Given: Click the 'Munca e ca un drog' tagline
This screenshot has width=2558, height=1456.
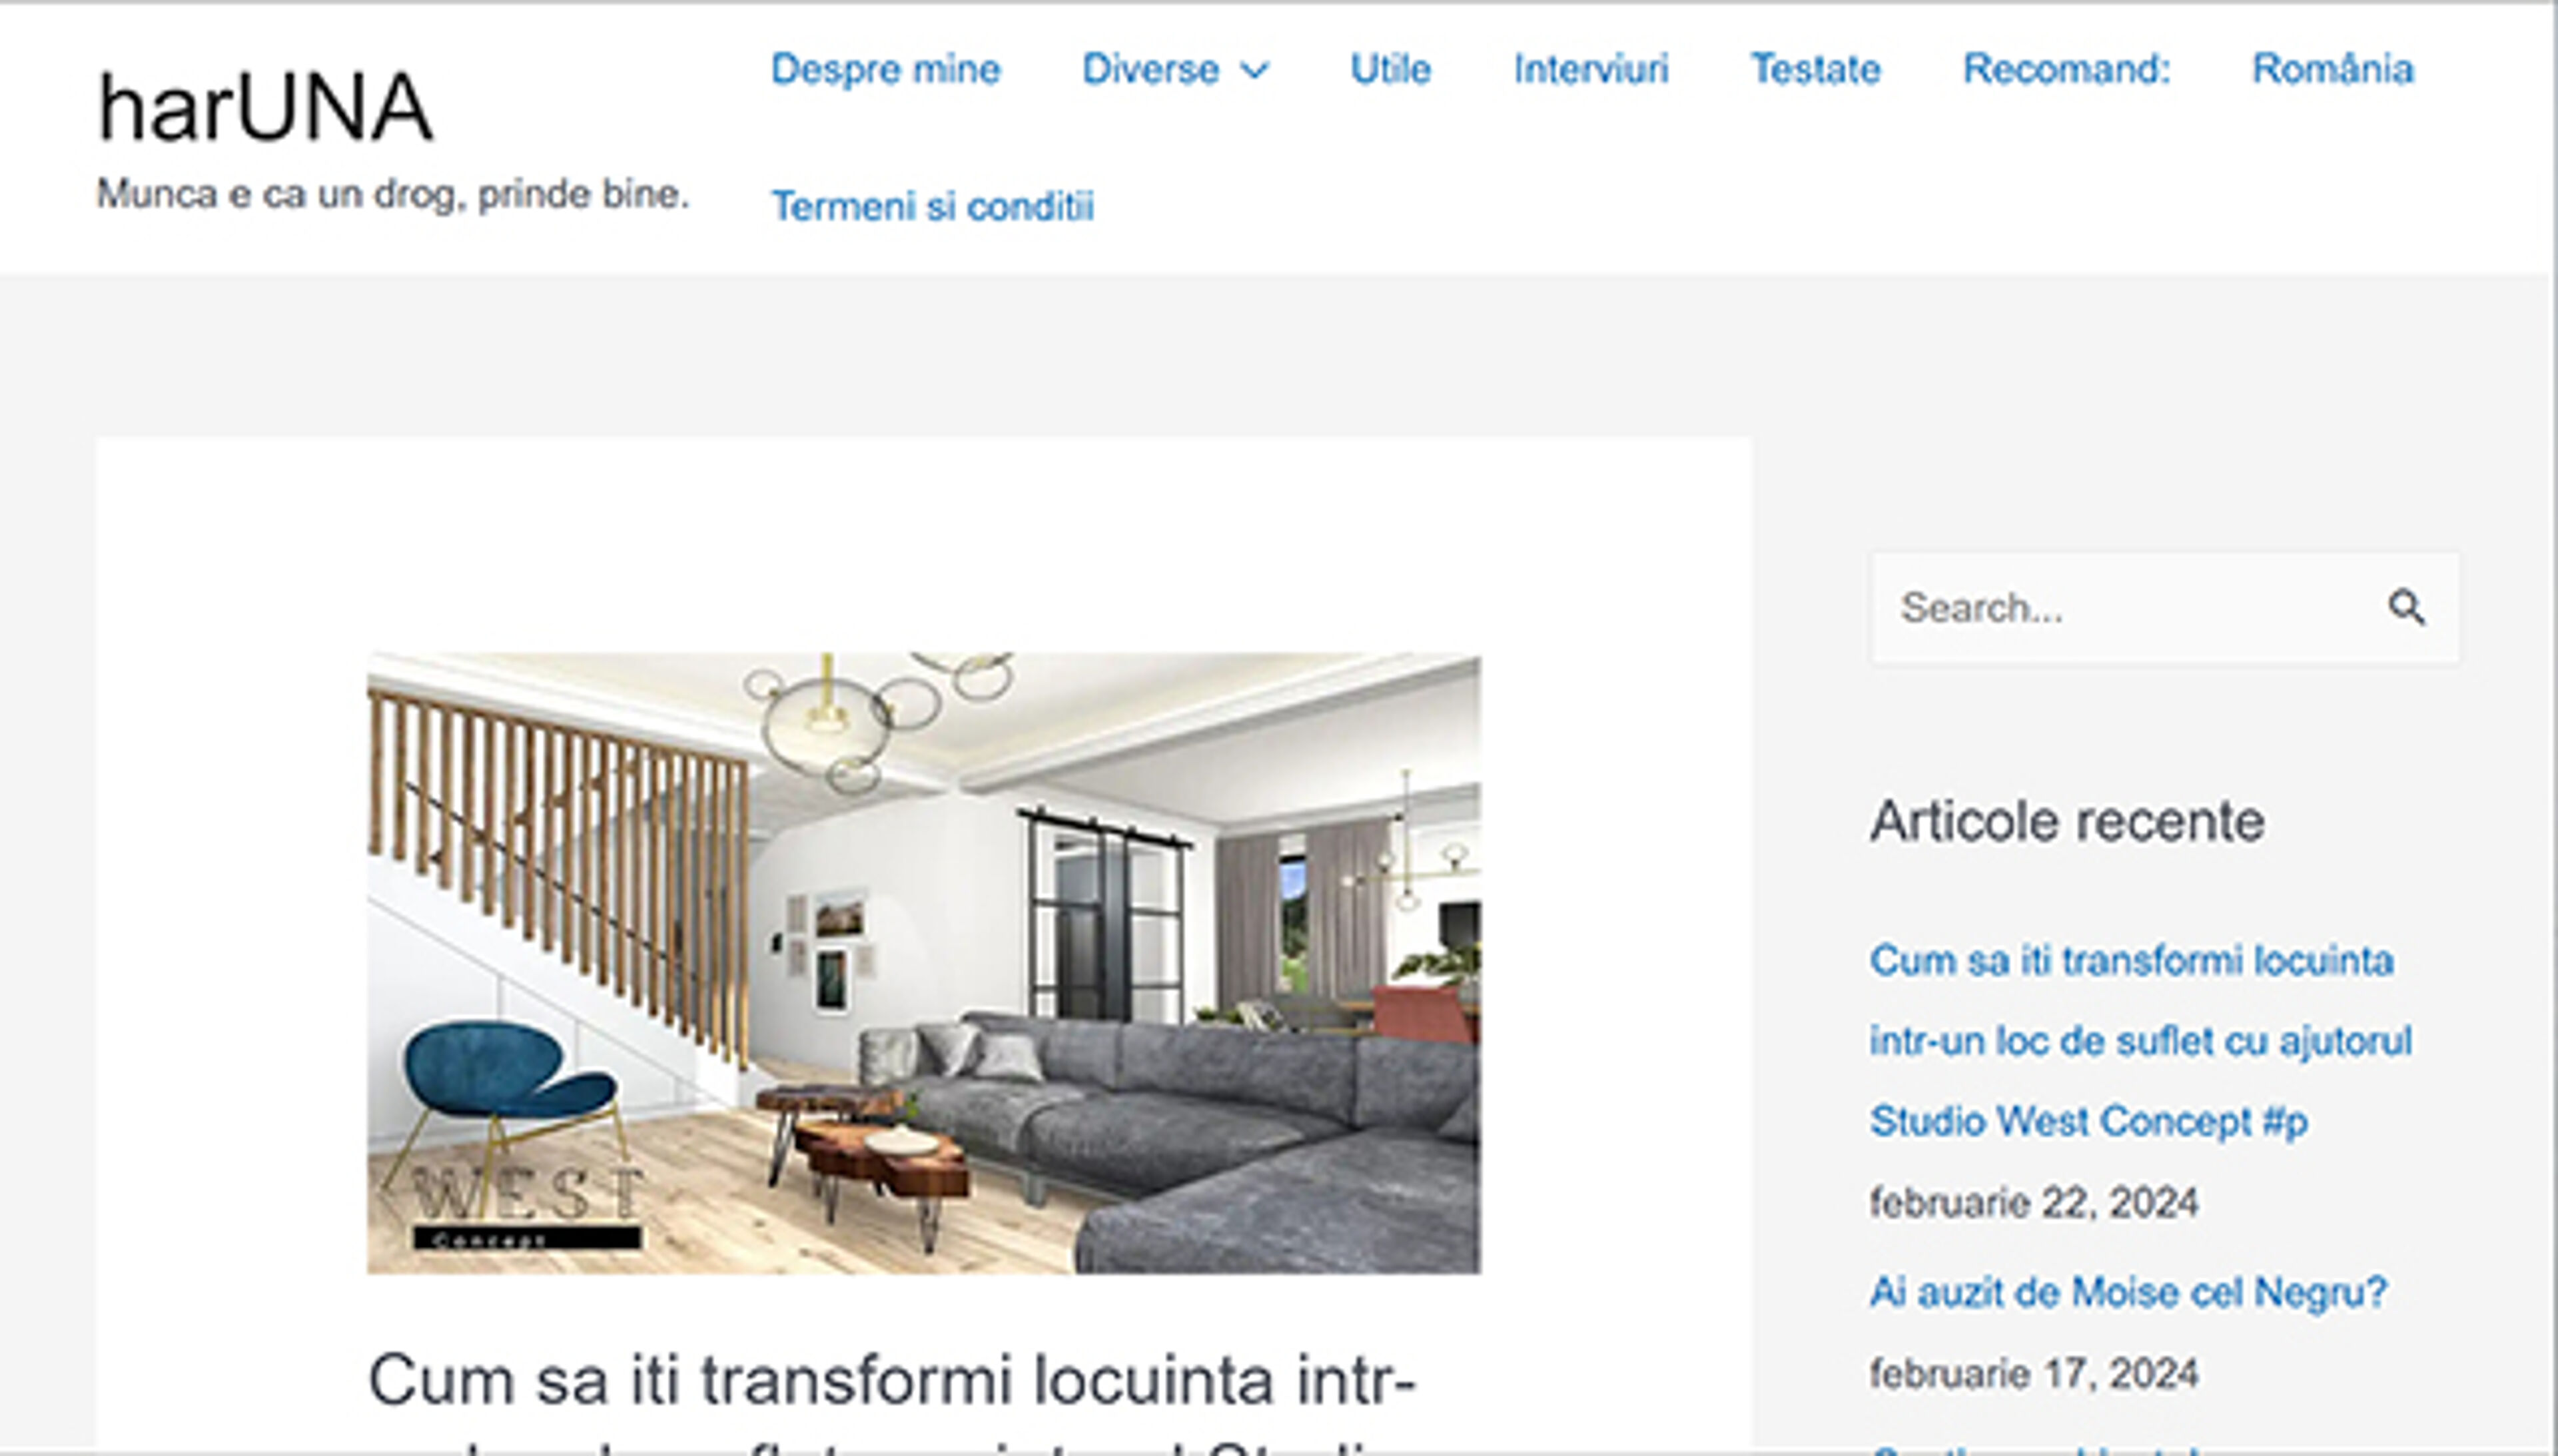Looking at the screenshot, I should pos(393,194).
